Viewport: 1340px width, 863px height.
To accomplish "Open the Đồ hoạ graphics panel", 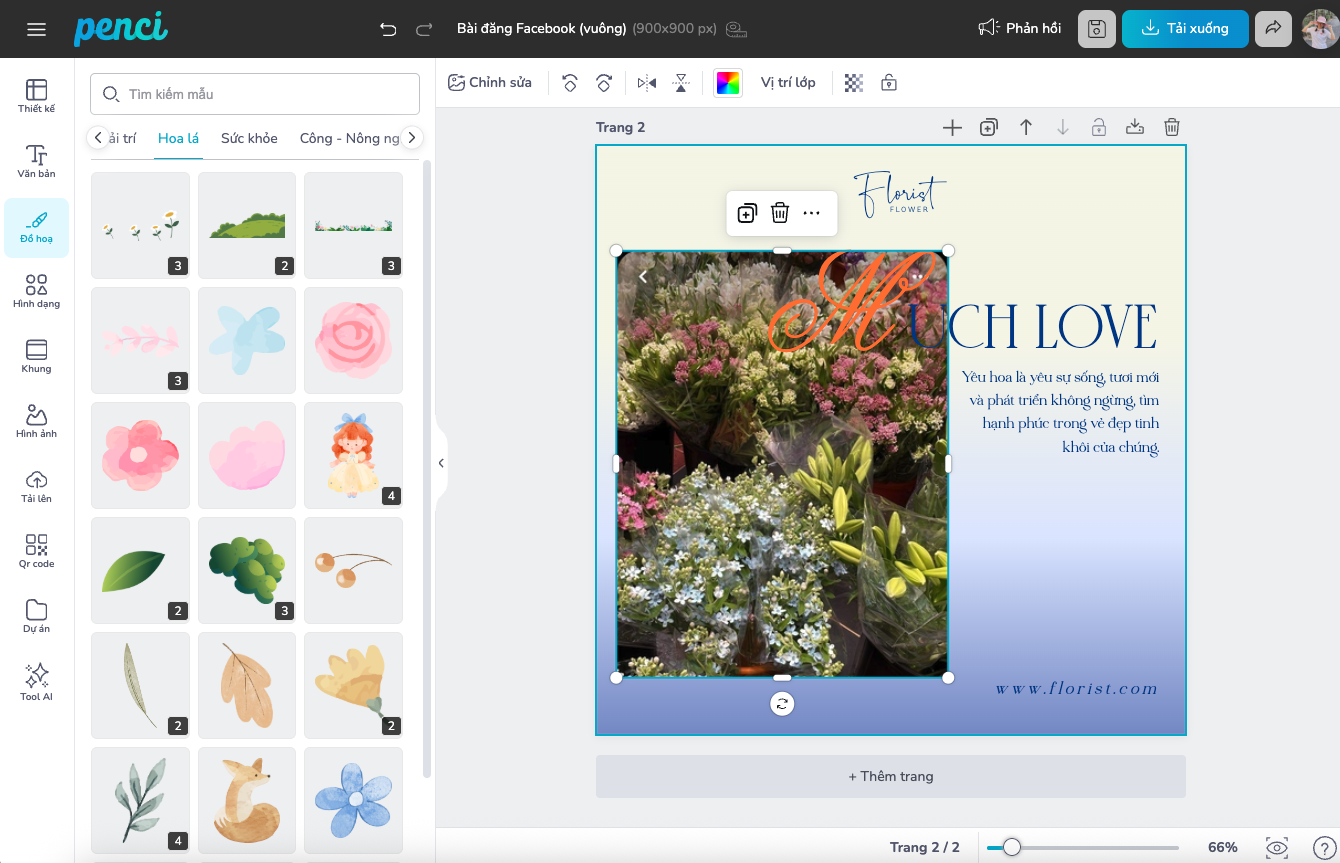I will tap(36, 227).
